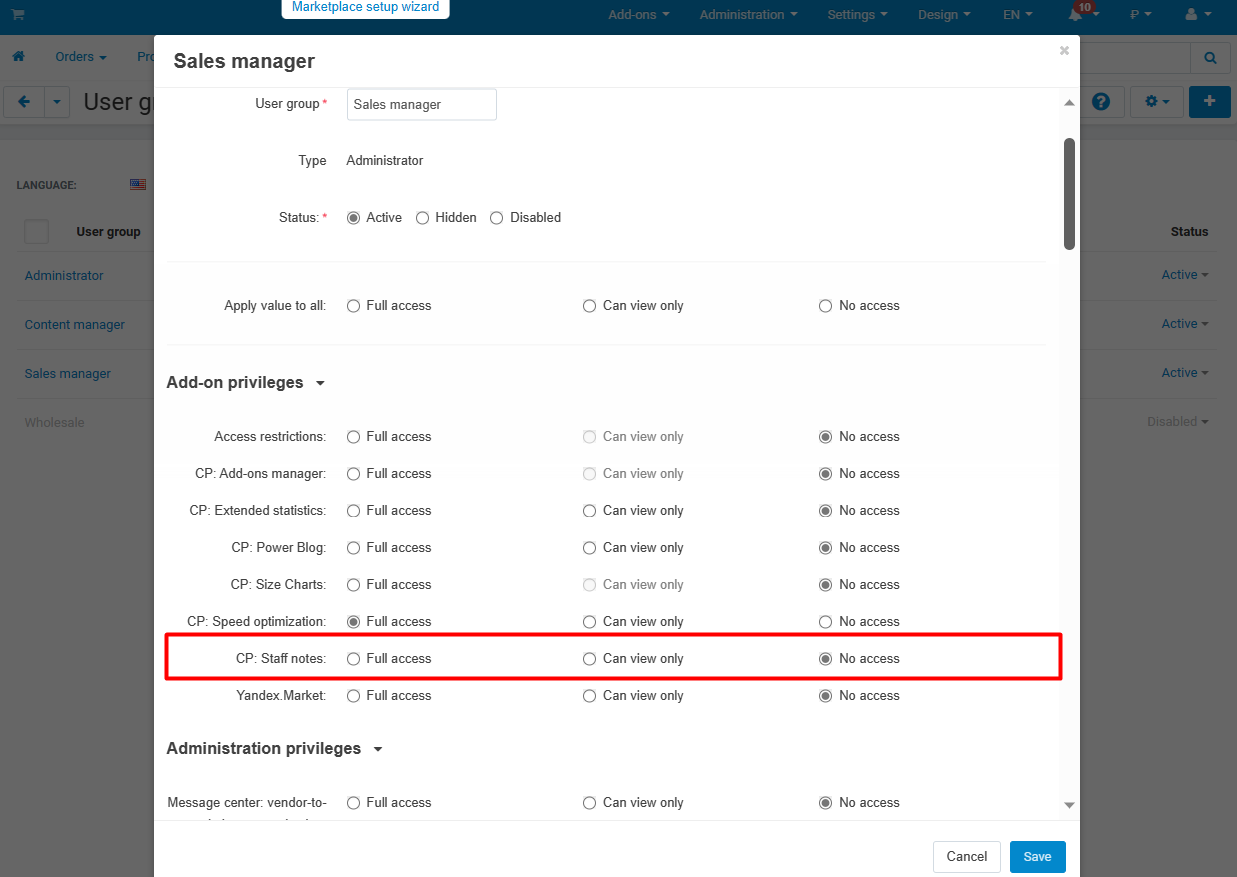Image resolution: width=1237 pixels, height=877 pixels.
Task: Open the back button dropdown arrow
Action: [57, 102]
